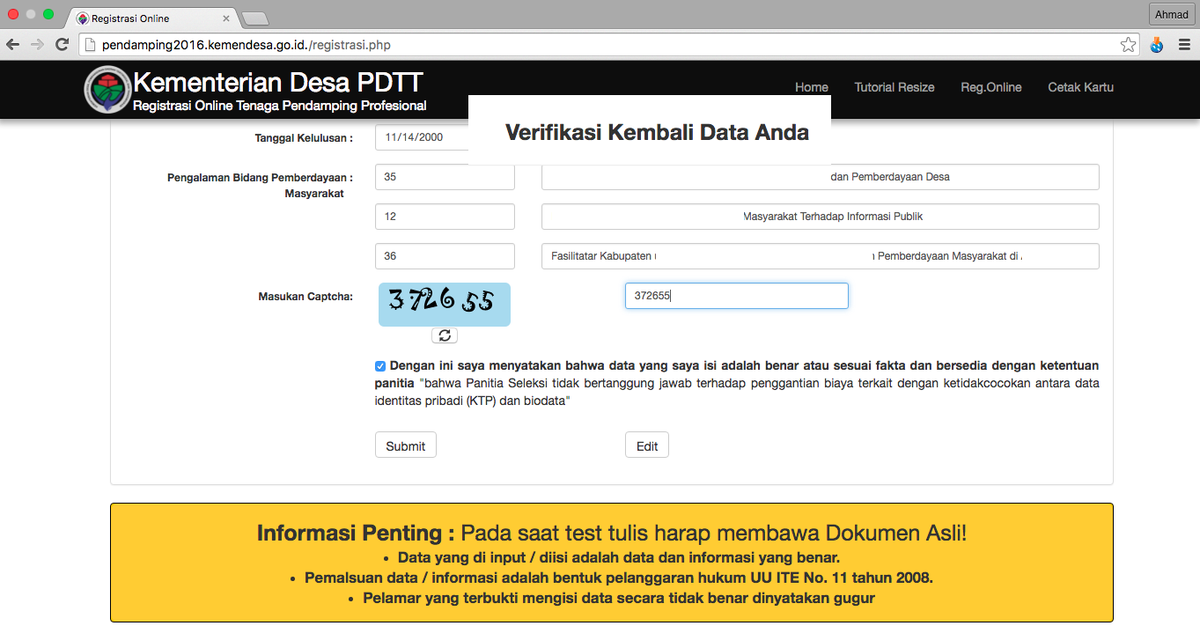
Task: Click the Pengalaman Bidang Pemberdayaan label
Action: point(260,185)
